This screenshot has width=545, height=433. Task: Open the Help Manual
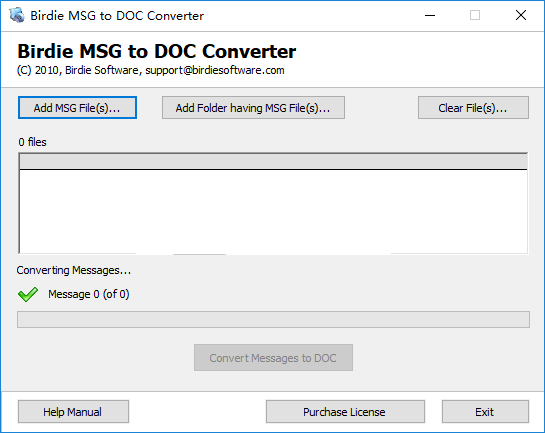(x=73, y=412)
